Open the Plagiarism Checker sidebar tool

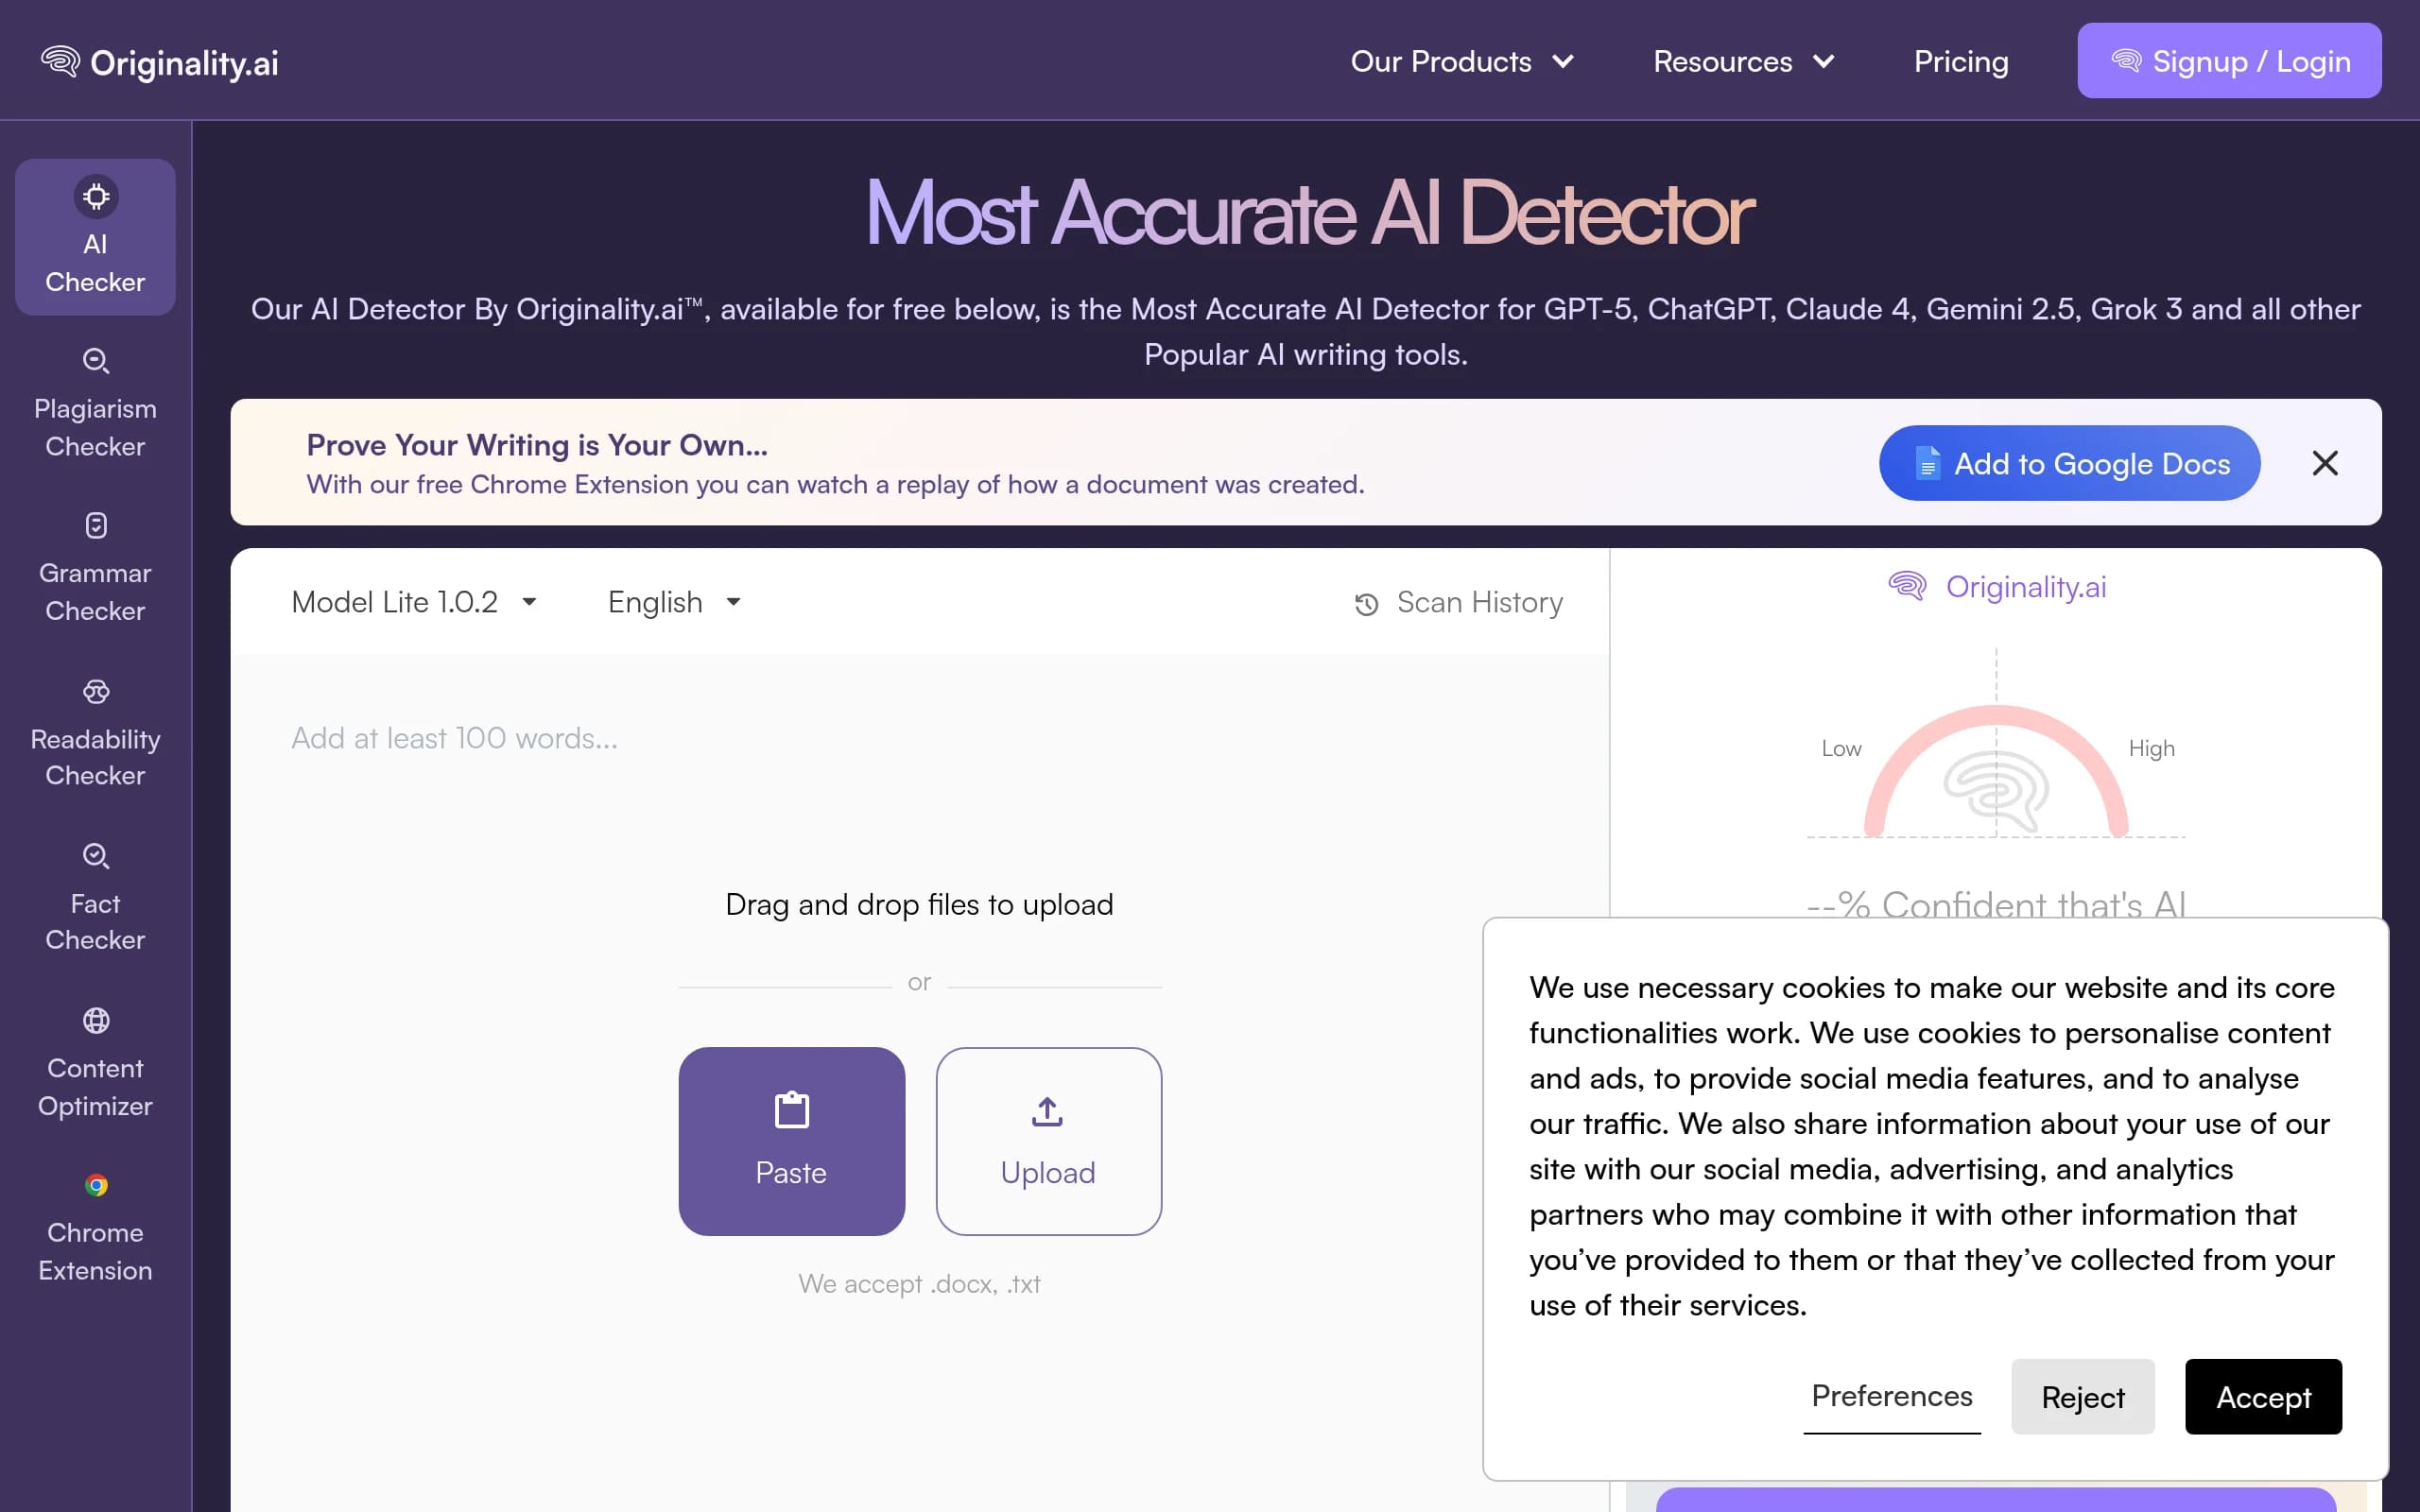pos(95,403)
